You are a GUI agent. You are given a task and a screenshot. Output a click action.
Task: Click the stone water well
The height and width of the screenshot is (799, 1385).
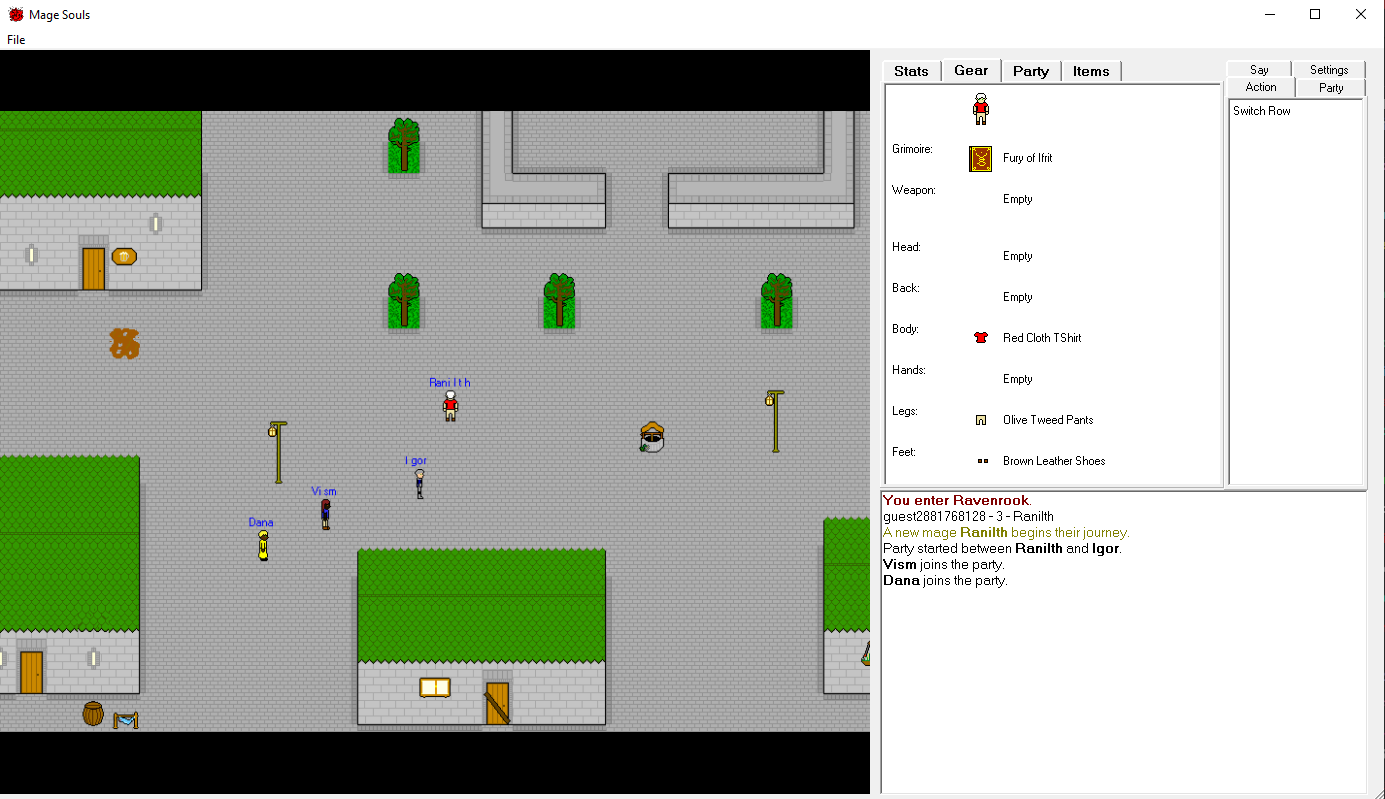tap(652, 437)
